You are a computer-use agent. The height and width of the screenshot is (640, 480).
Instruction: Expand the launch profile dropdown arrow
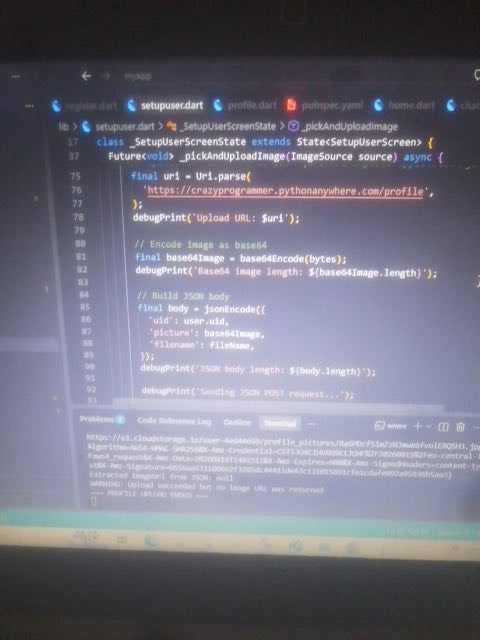428,427
